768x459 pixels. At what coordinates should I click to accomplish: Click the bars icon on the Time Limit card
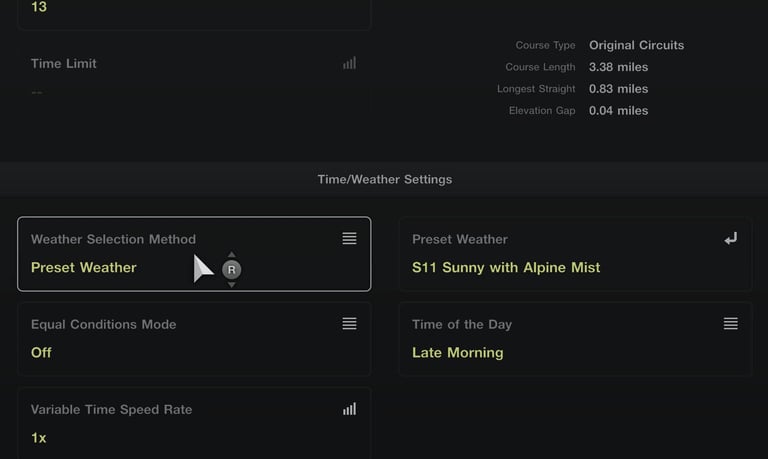pos(349,63)
